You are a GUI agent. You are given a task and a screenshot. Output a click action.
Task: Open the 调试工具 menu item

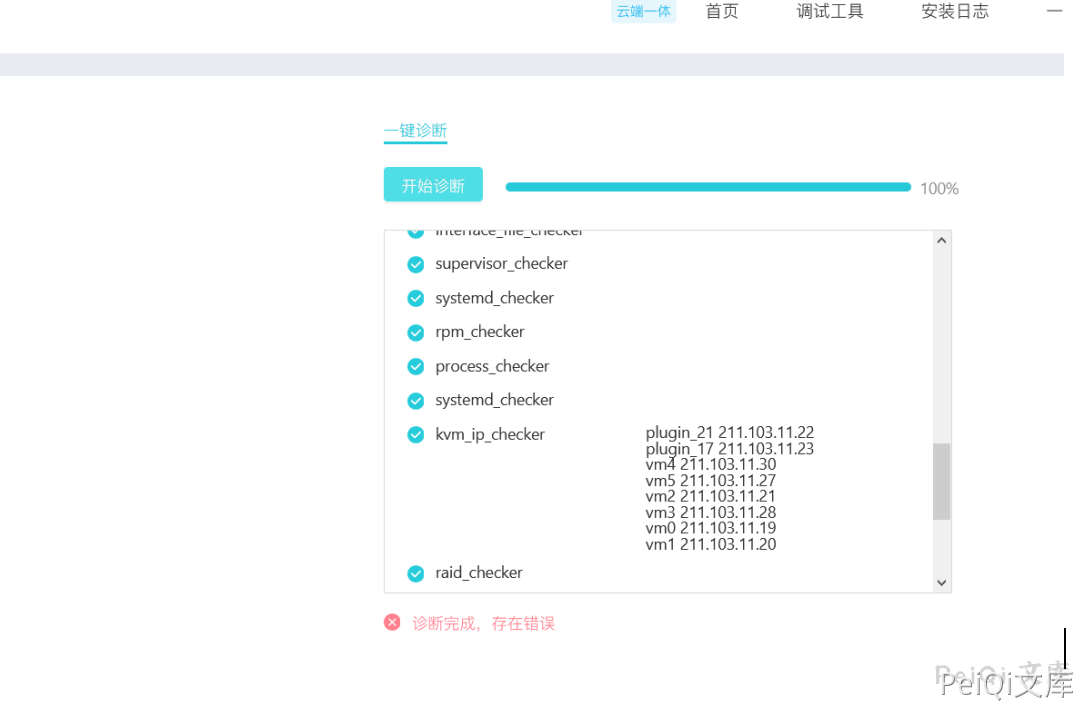click(830, 12)
